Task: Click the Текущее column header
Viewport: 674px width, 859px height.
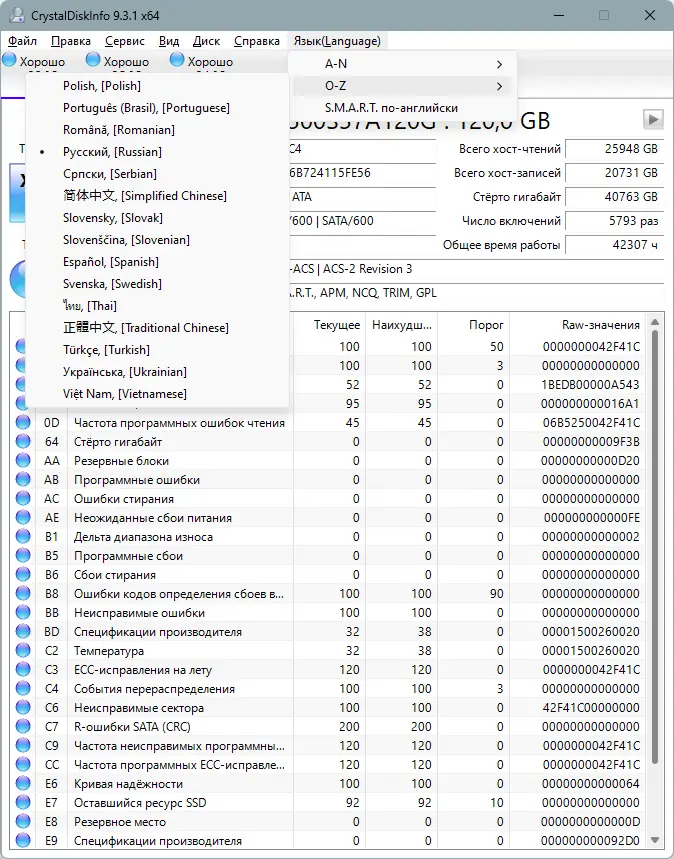Action: (330, 325)
